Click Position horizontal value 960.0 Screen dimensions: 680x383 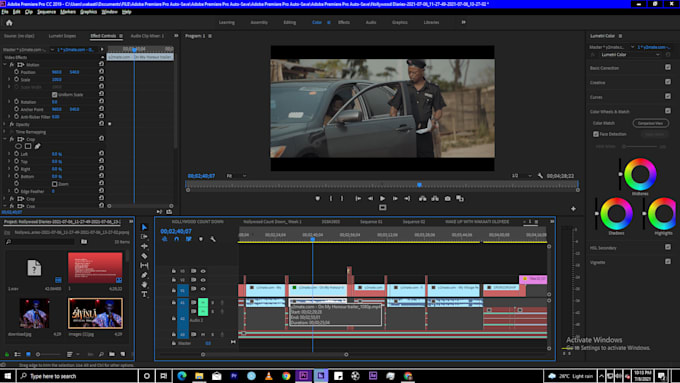(56, 72)
